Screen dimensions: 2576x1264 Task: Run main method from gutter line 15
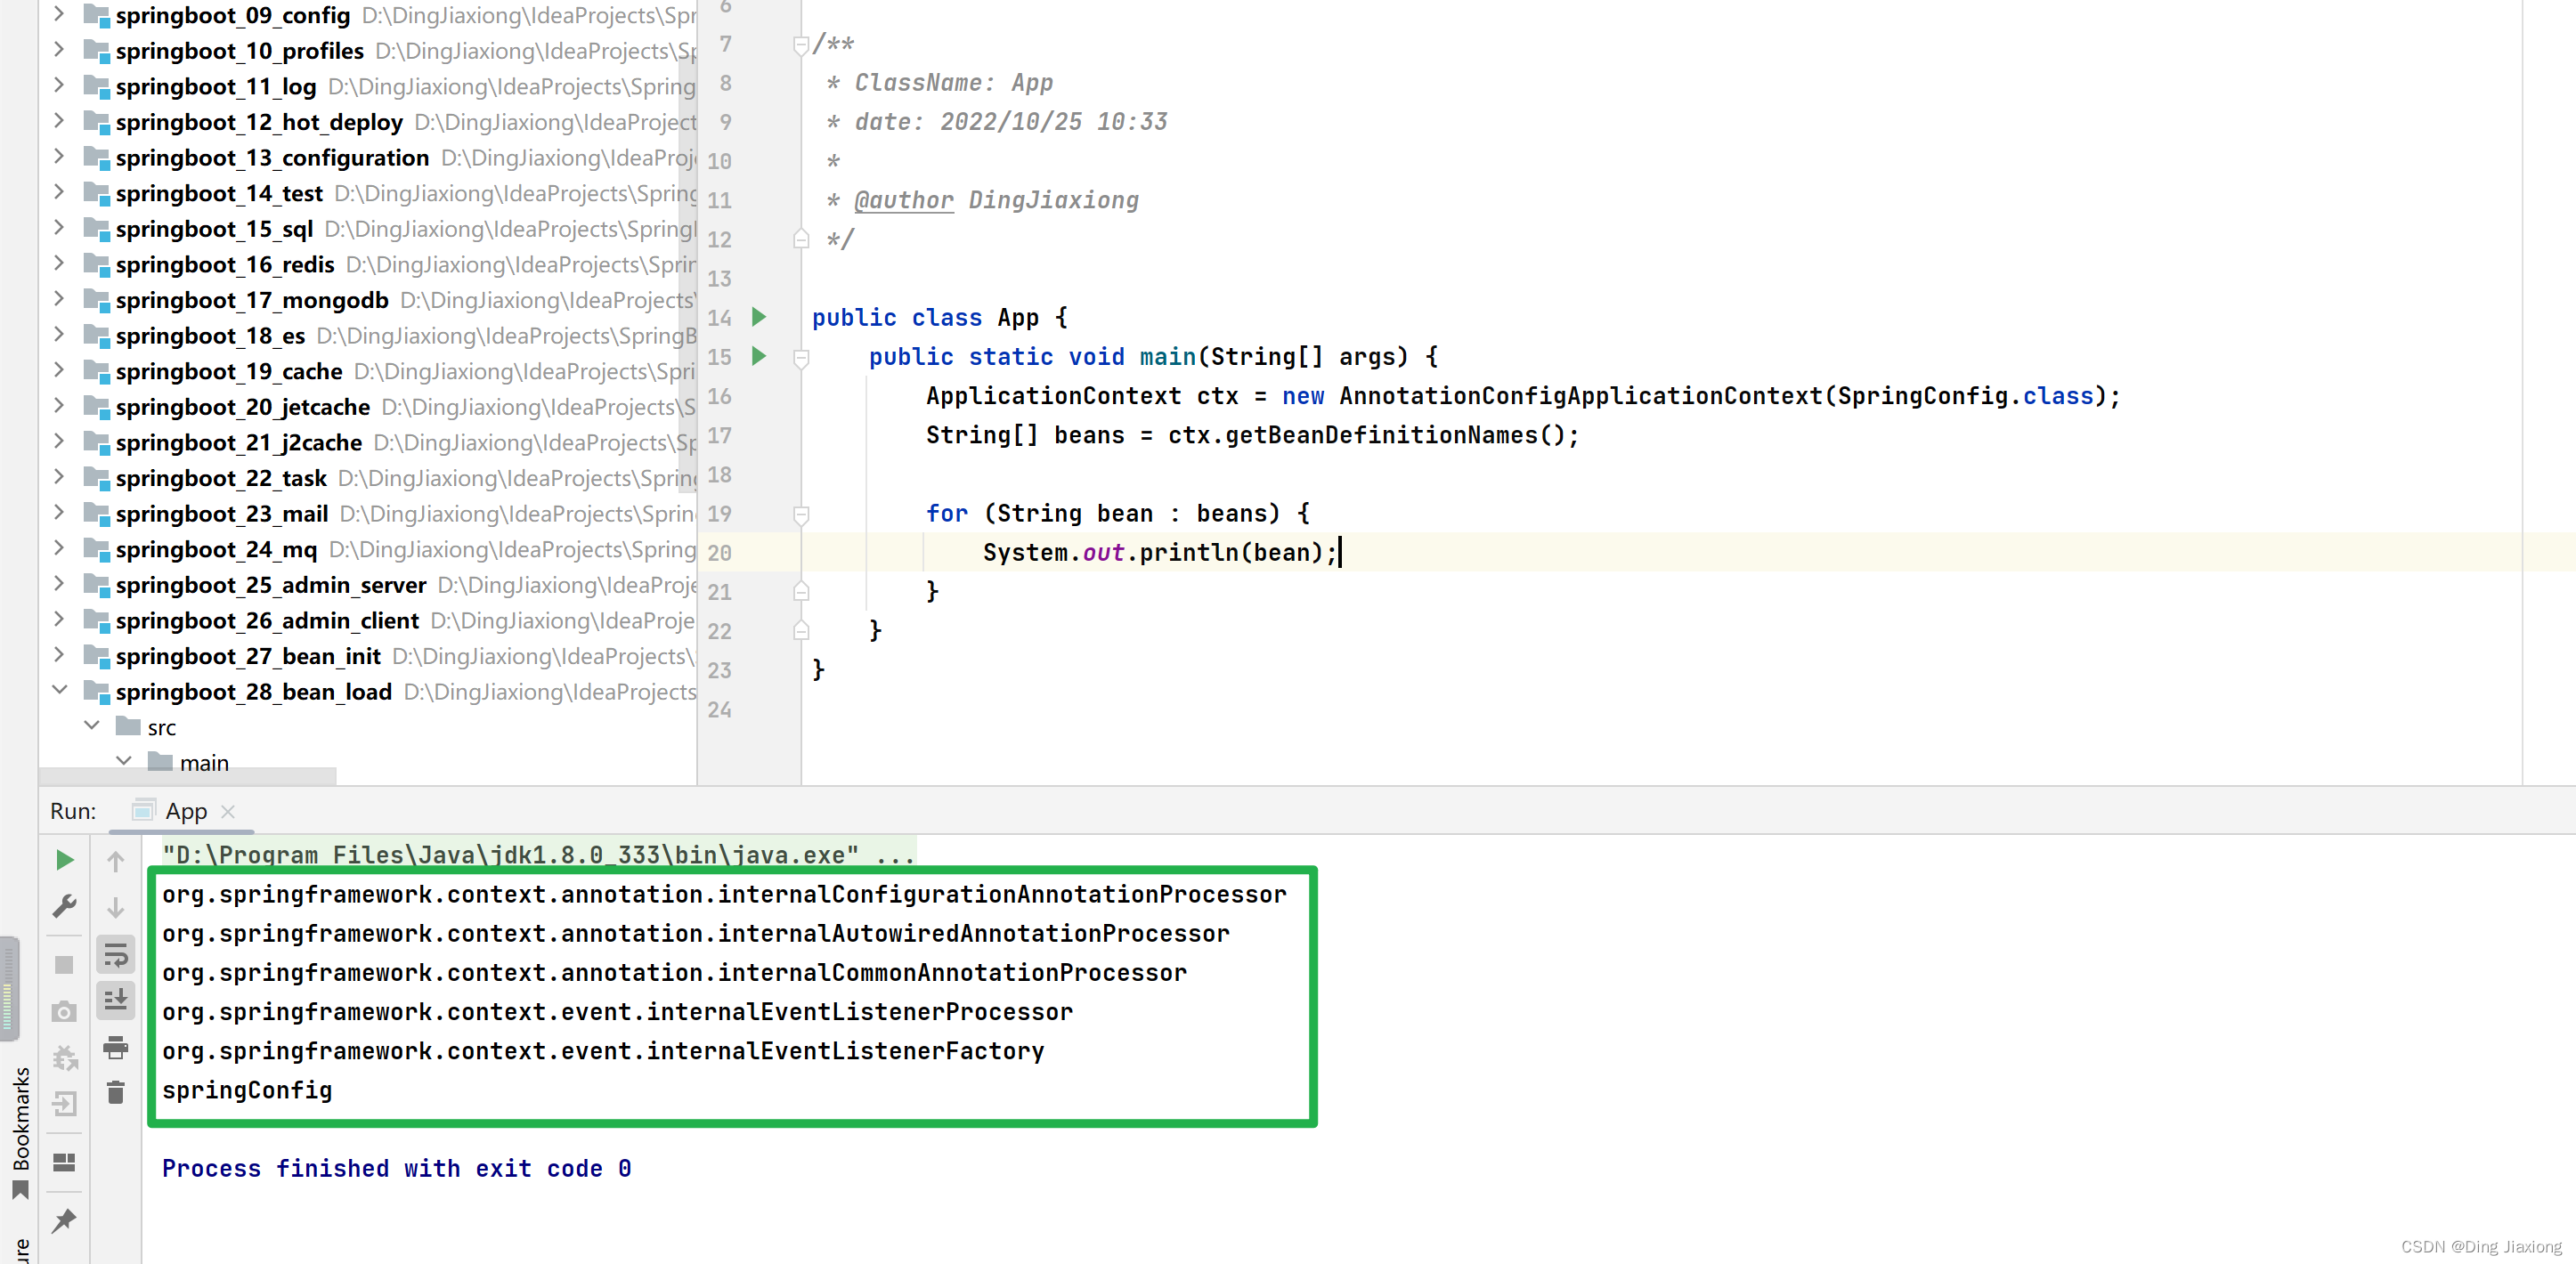point(759,357)
